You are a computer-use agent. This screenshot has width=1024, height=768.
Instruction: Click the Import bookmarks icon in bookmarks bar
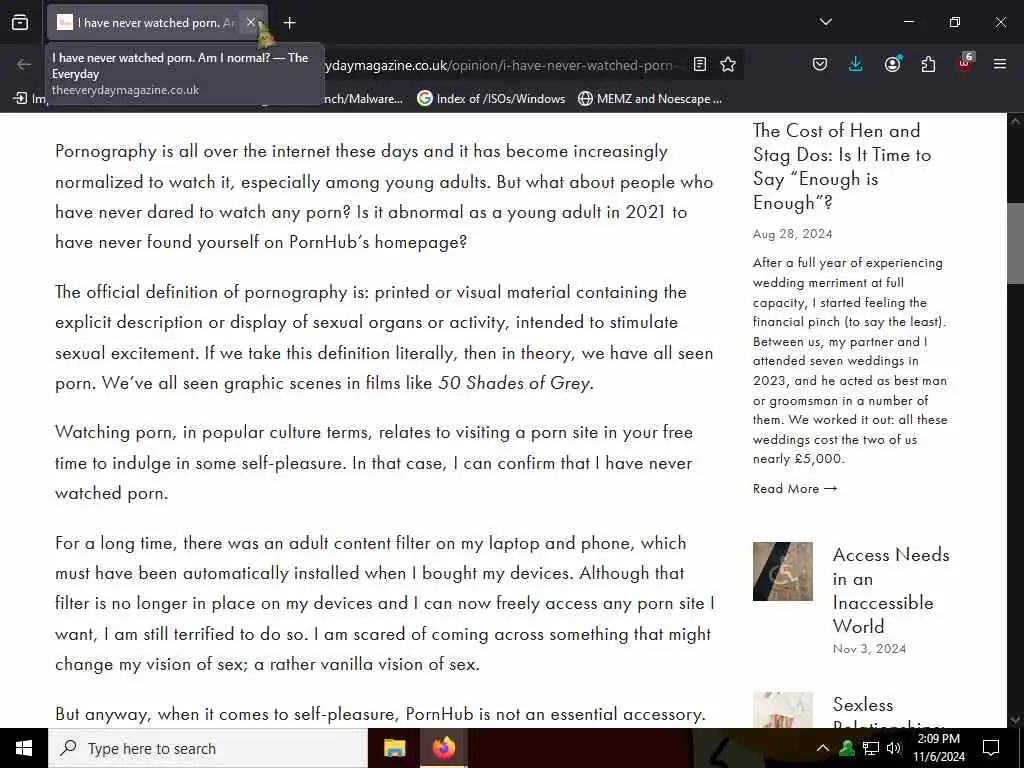pyautogui.click(x=20, y=99)
